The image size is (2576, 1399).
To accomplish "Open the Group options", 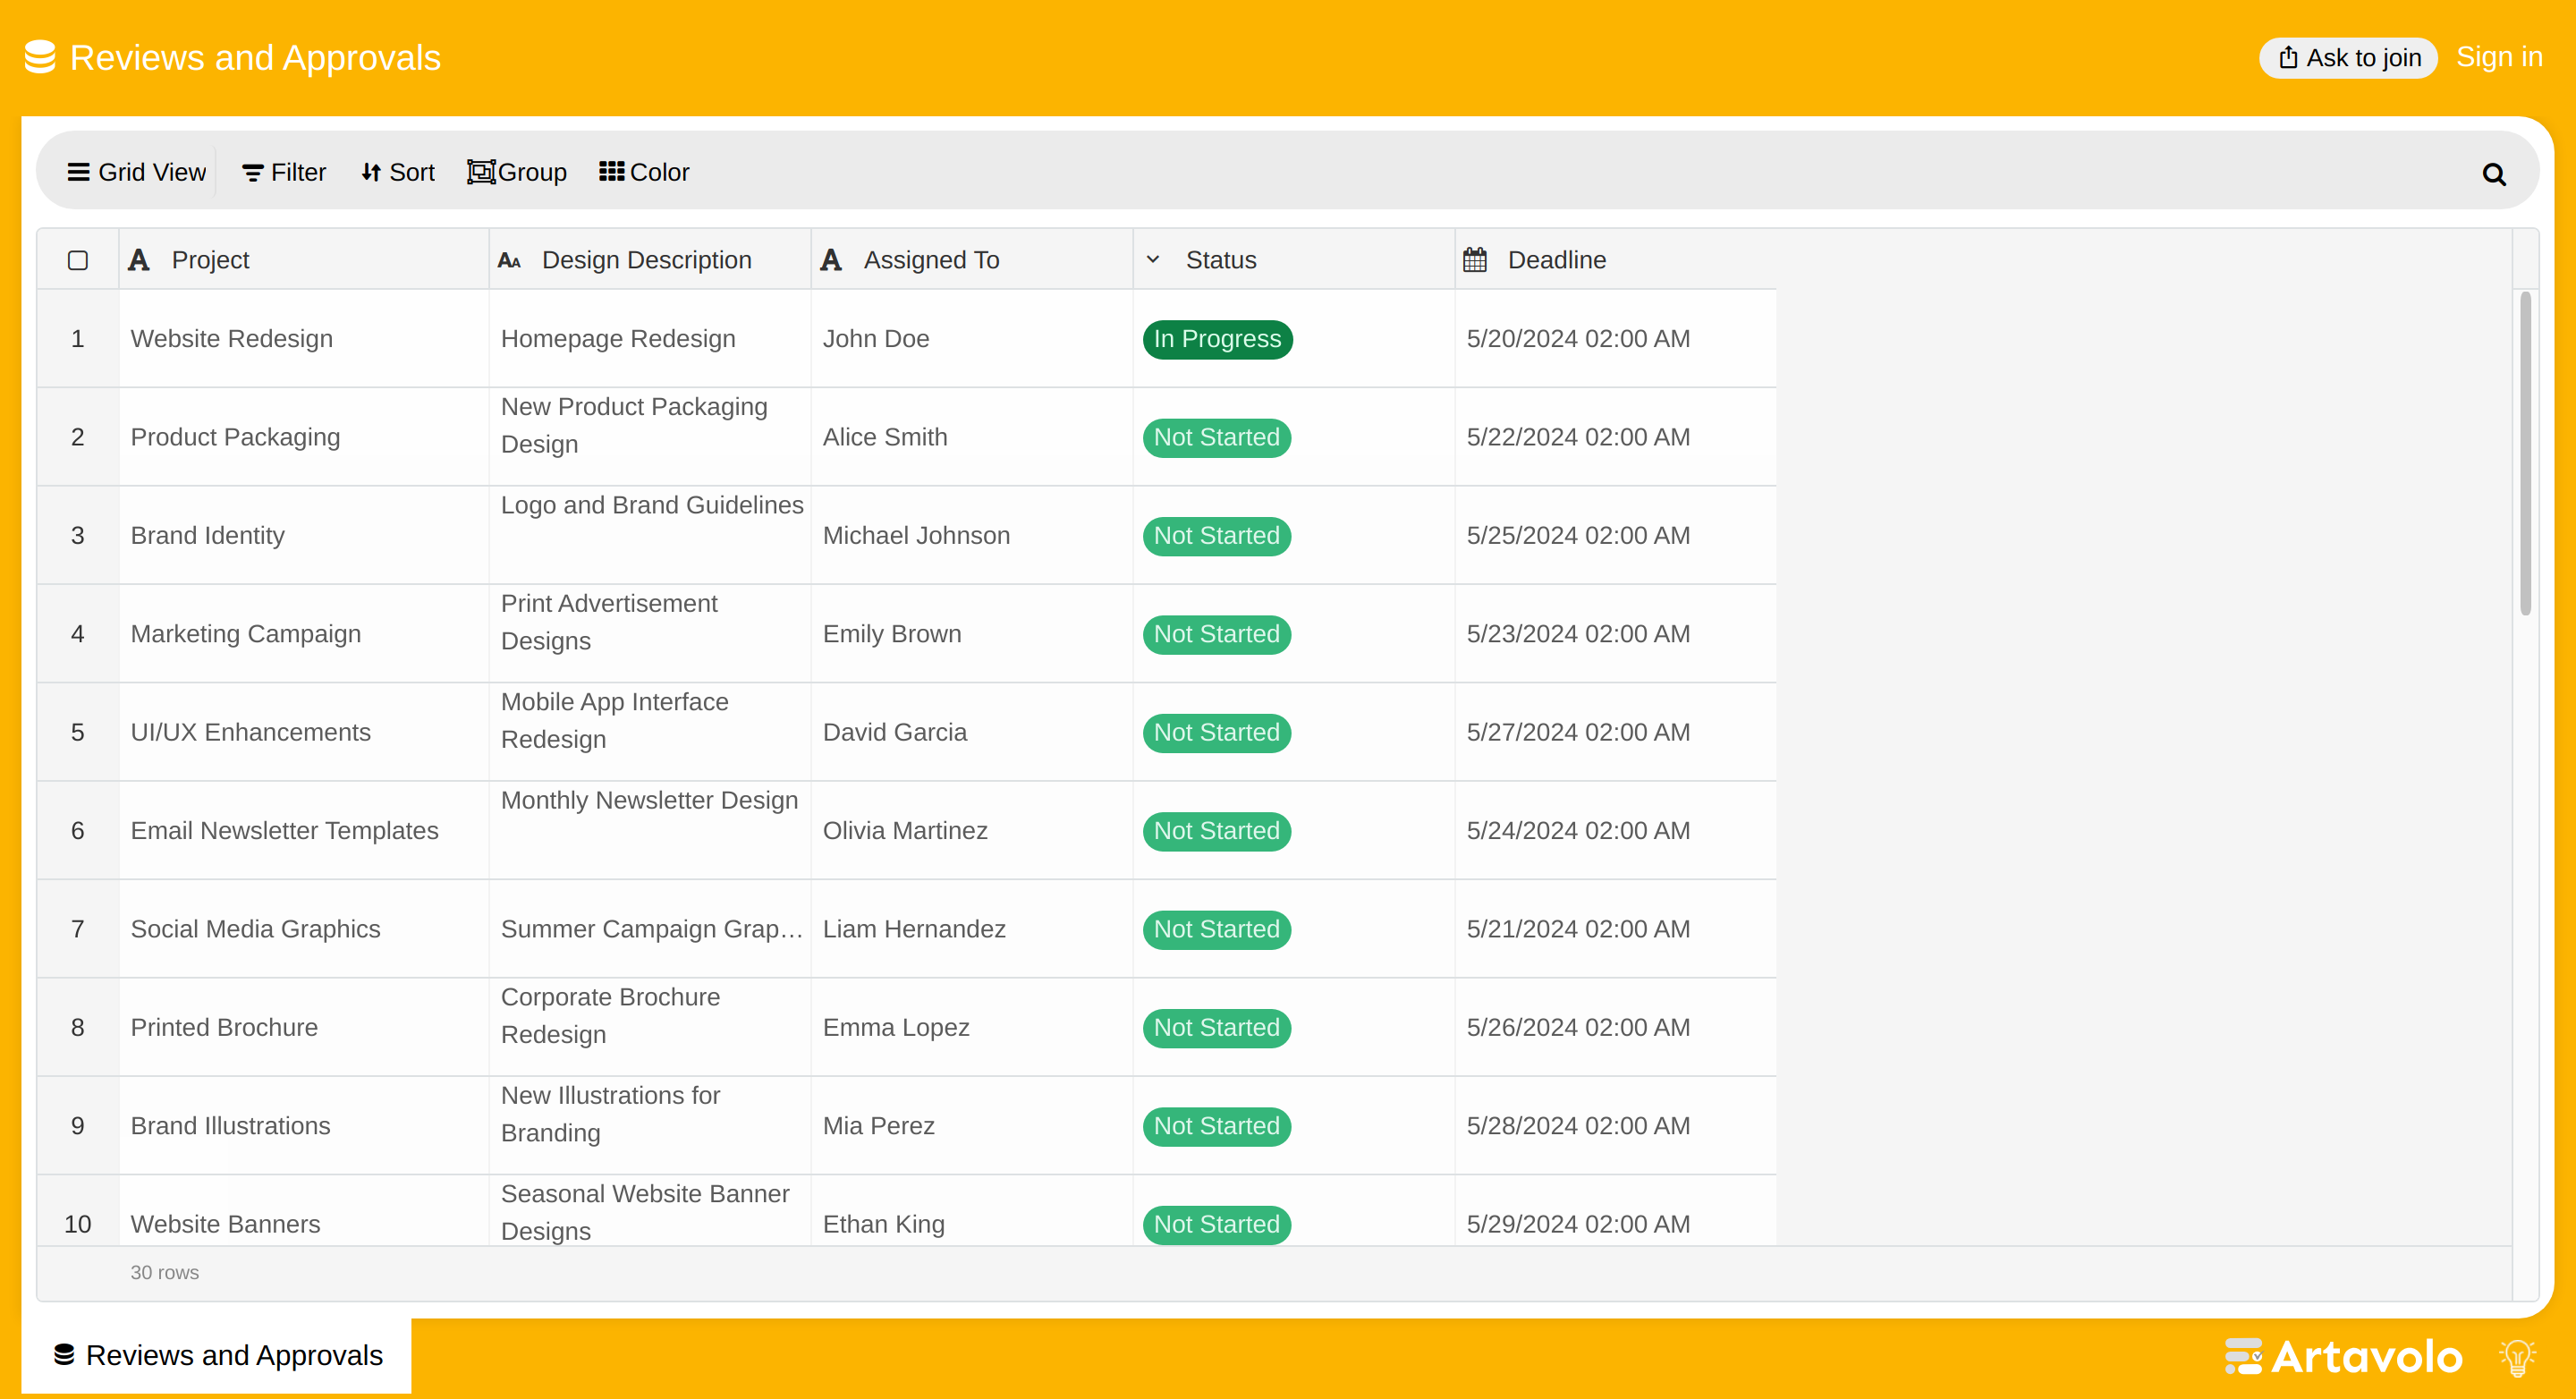I will click(517, 172).
